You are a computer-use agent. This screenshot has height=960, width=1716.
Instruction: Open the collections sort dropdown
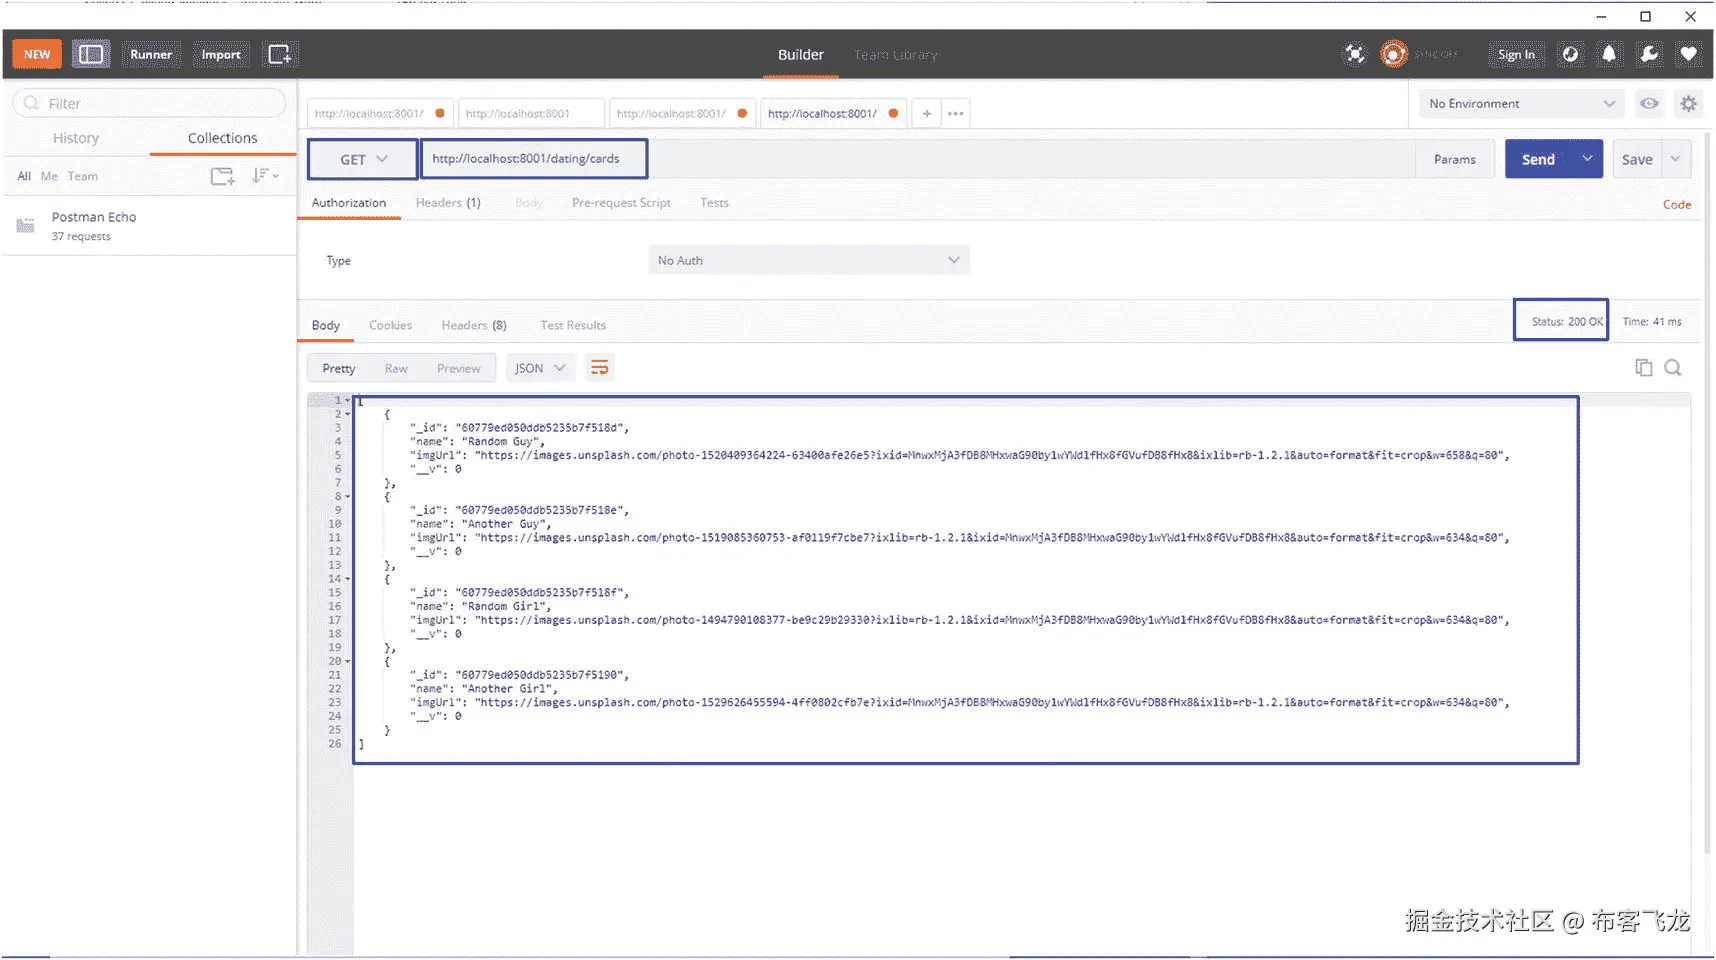(265, 176)
